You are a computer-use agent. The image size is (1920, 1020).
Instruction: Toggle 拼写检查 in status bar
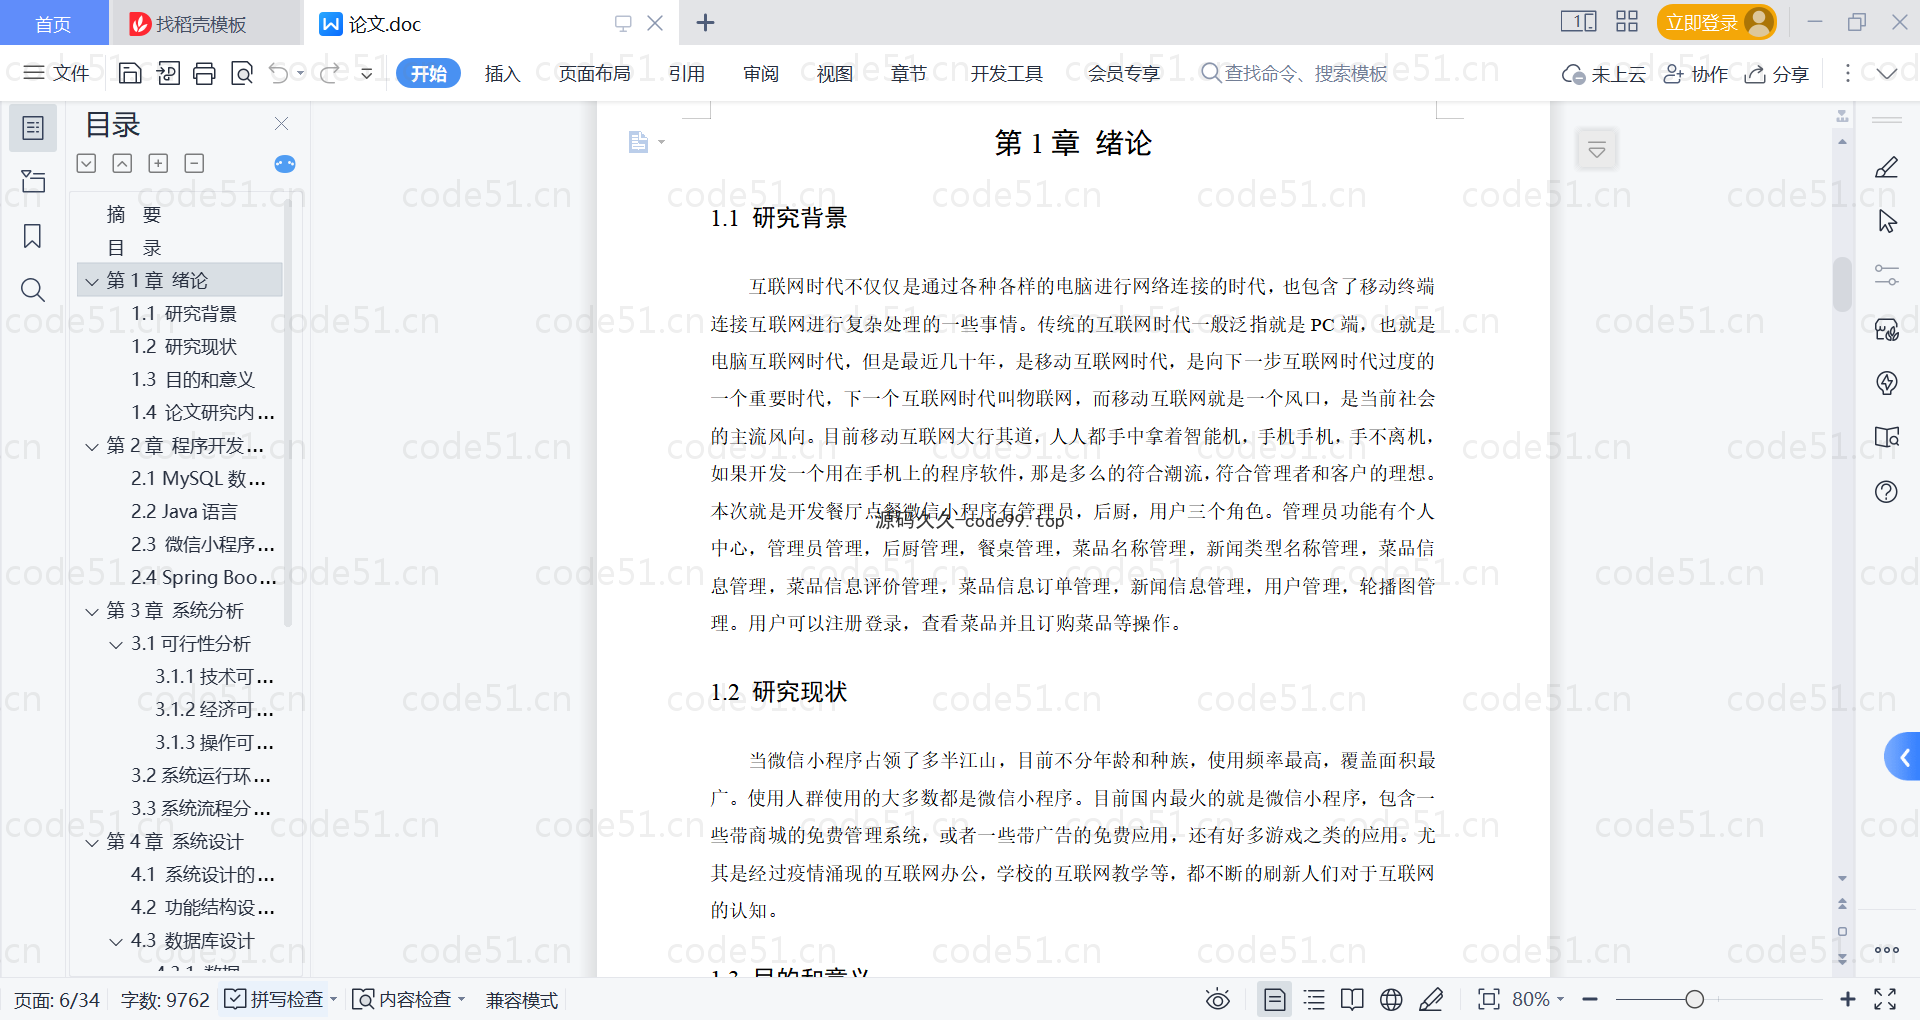[280, 999]
